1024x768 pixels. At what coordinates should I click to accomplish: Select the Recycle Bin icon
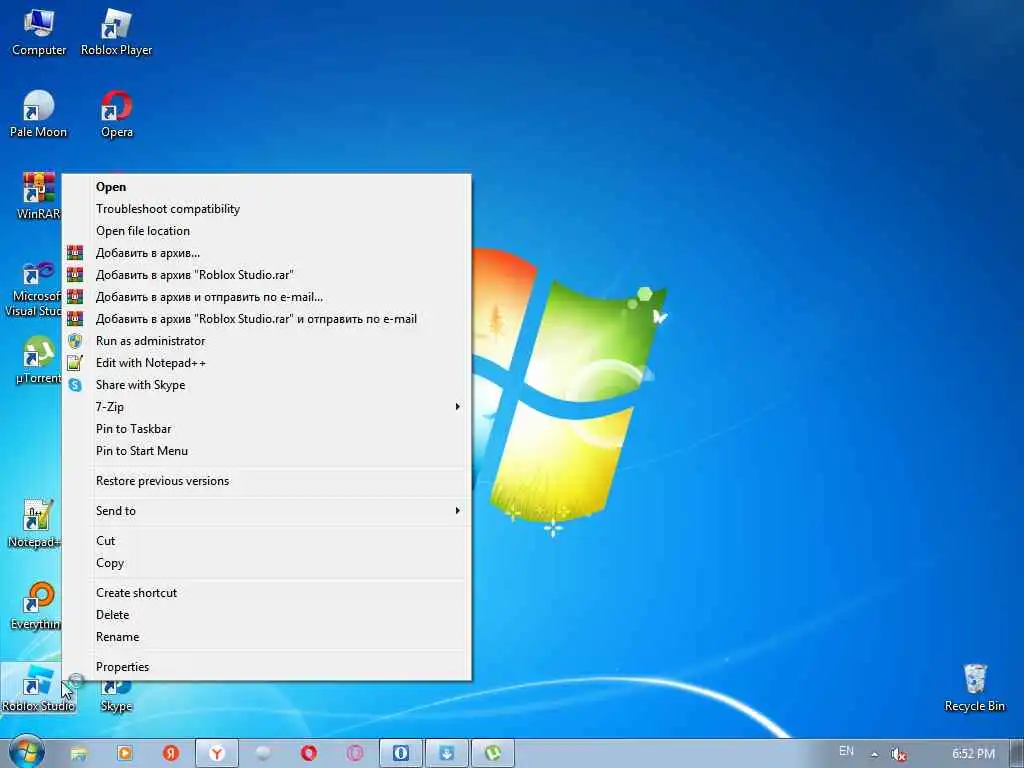pyautogui.click(x=974, y=688)
